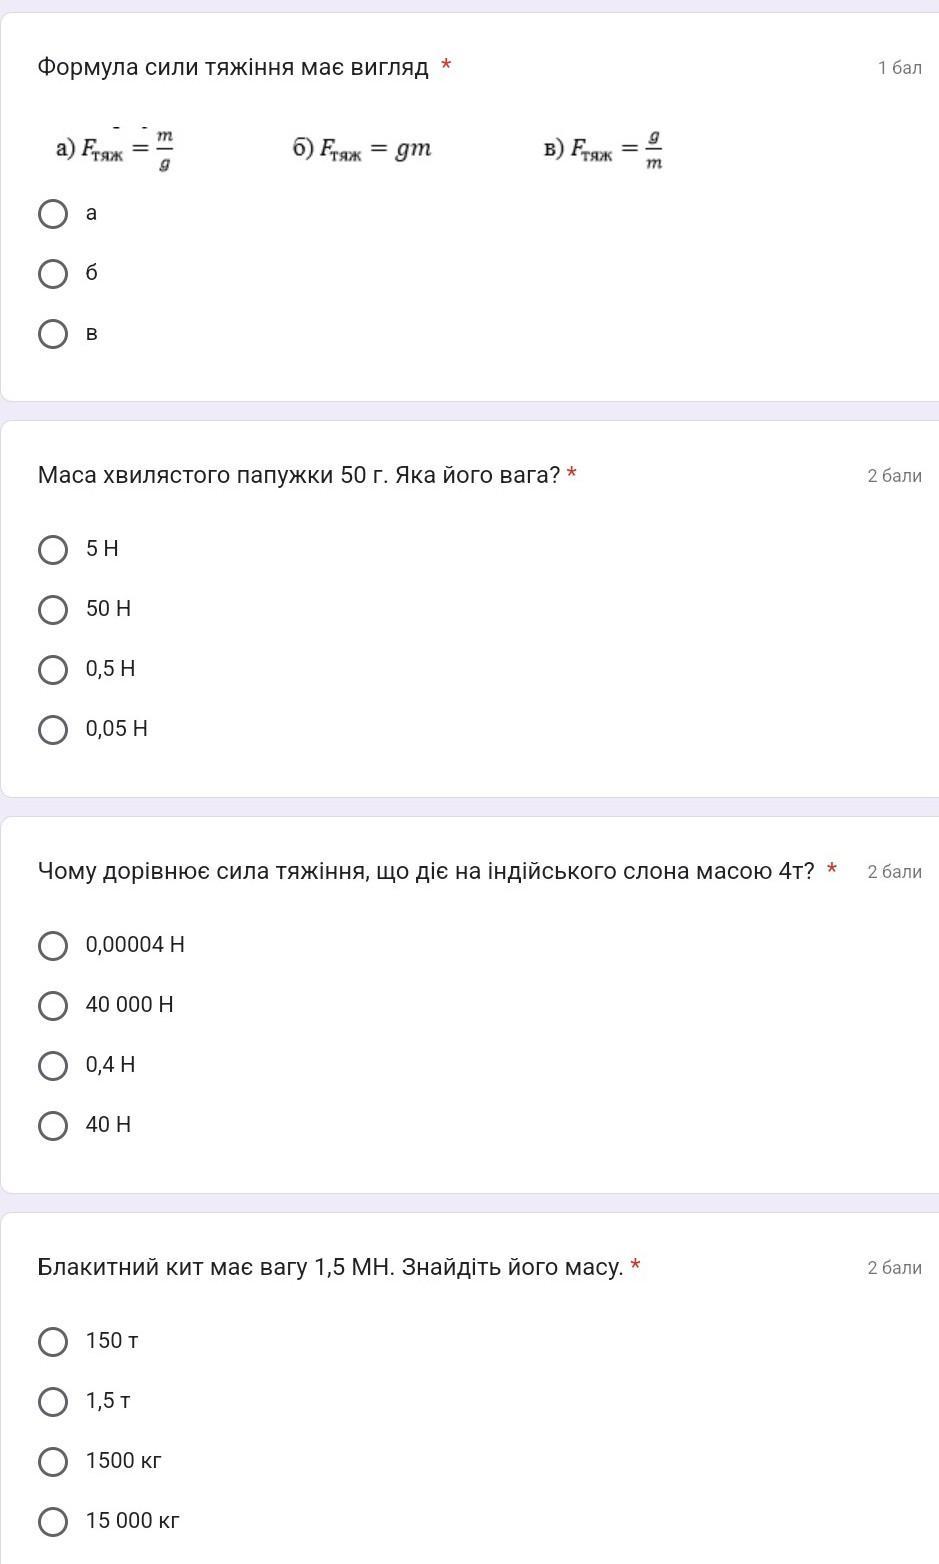Select option 'в' for gravity formula
Image resolution: width=939 pixels, height=1564 pixels.
point(53,334)
